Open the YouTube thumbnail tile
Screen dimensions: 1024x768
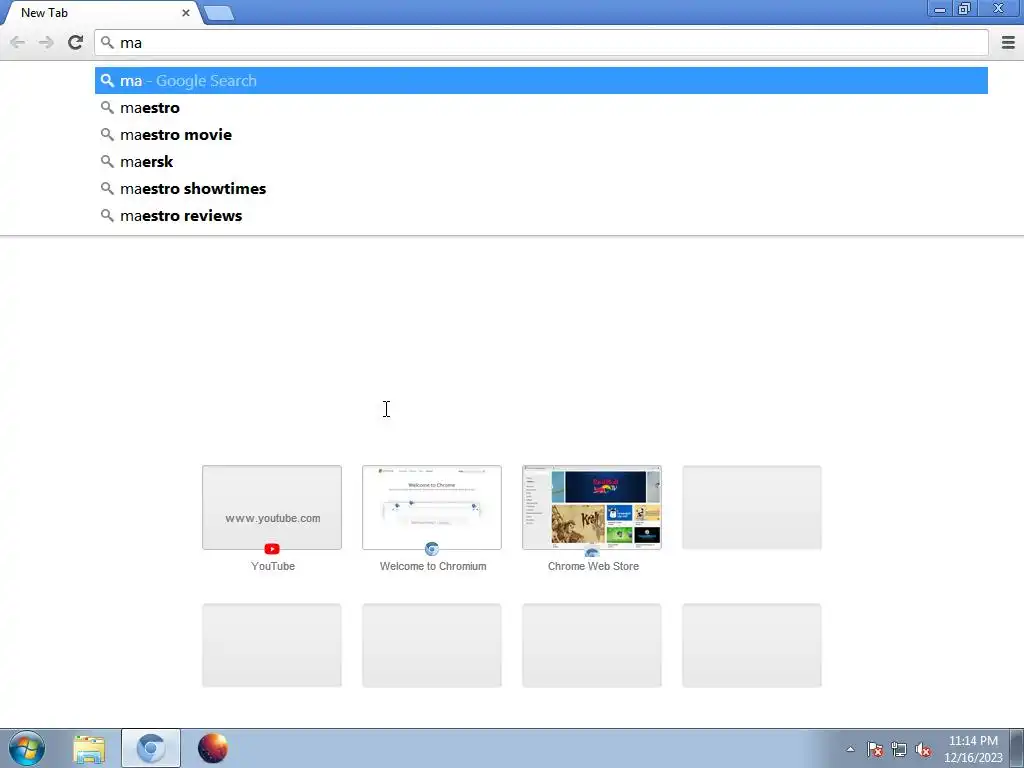[272, 507]
